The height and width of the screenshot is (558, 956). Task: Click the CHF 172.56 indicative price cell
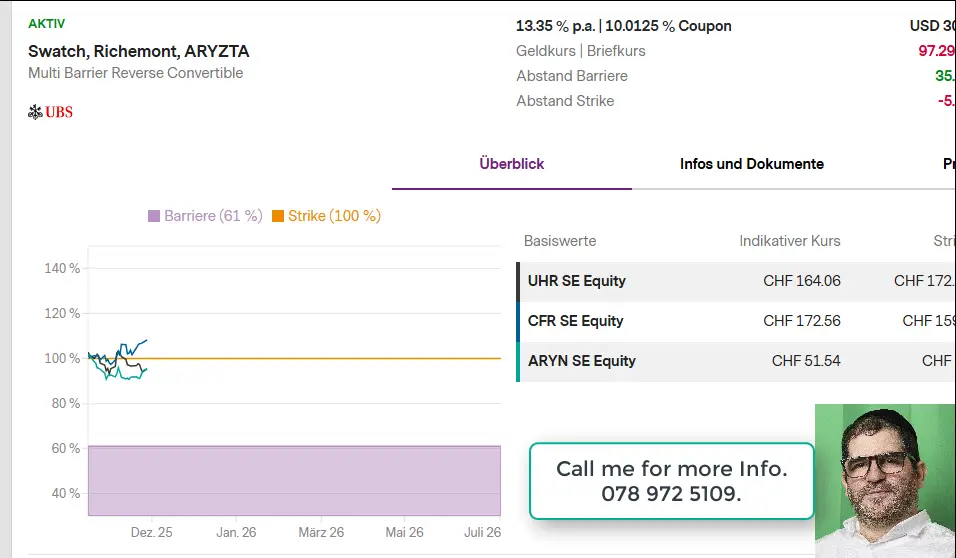tap(802, 321)
